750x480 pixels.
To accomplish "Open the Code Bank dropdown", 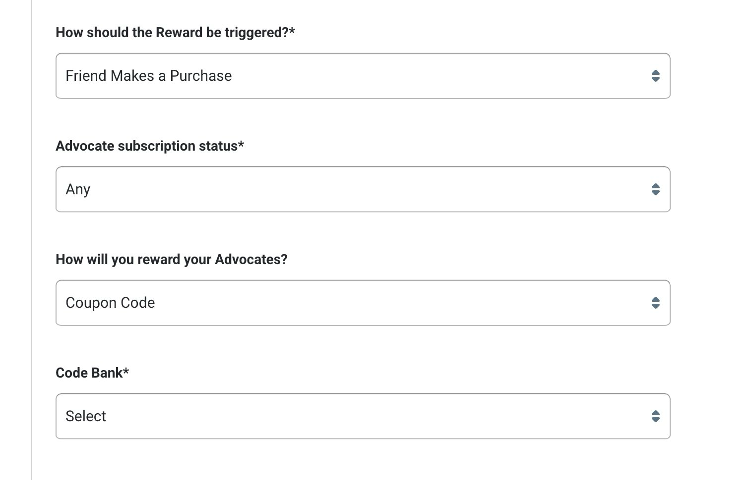I will 362,416.
